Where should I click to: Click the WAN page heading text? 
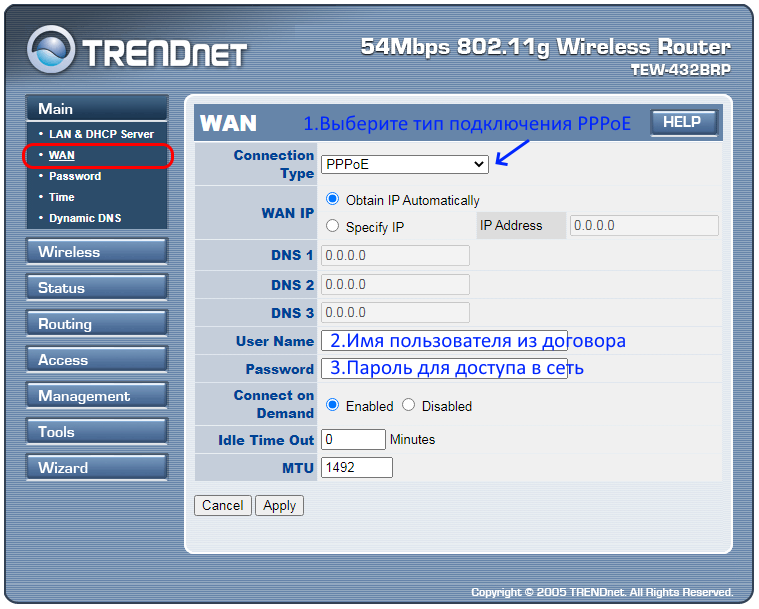228,123
